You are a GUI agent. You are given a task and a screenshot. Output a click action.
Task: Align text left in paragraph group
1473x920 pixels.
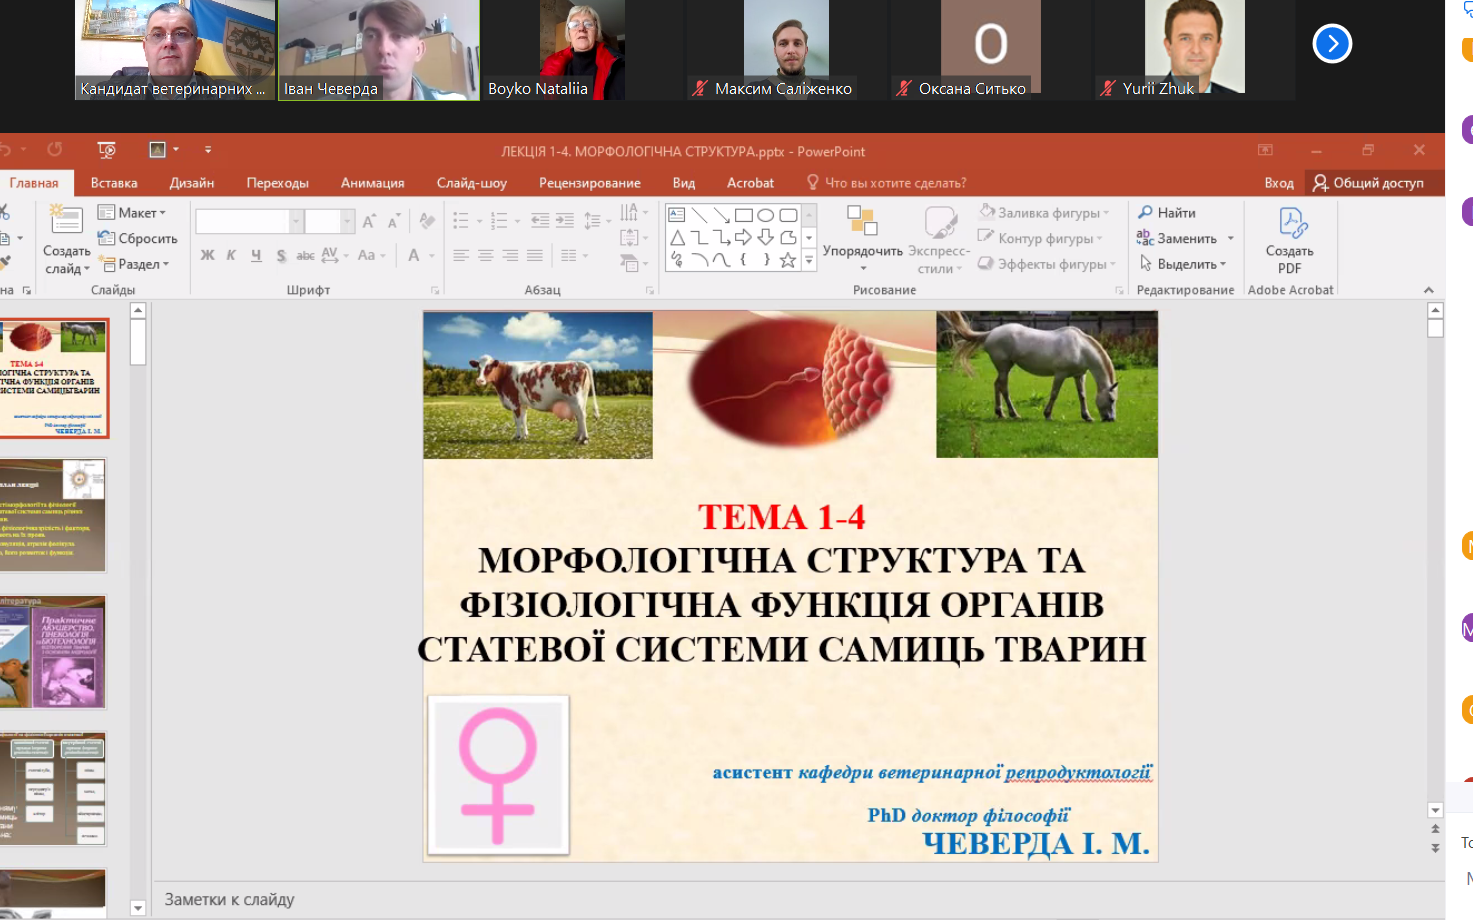tap(461, 256)
